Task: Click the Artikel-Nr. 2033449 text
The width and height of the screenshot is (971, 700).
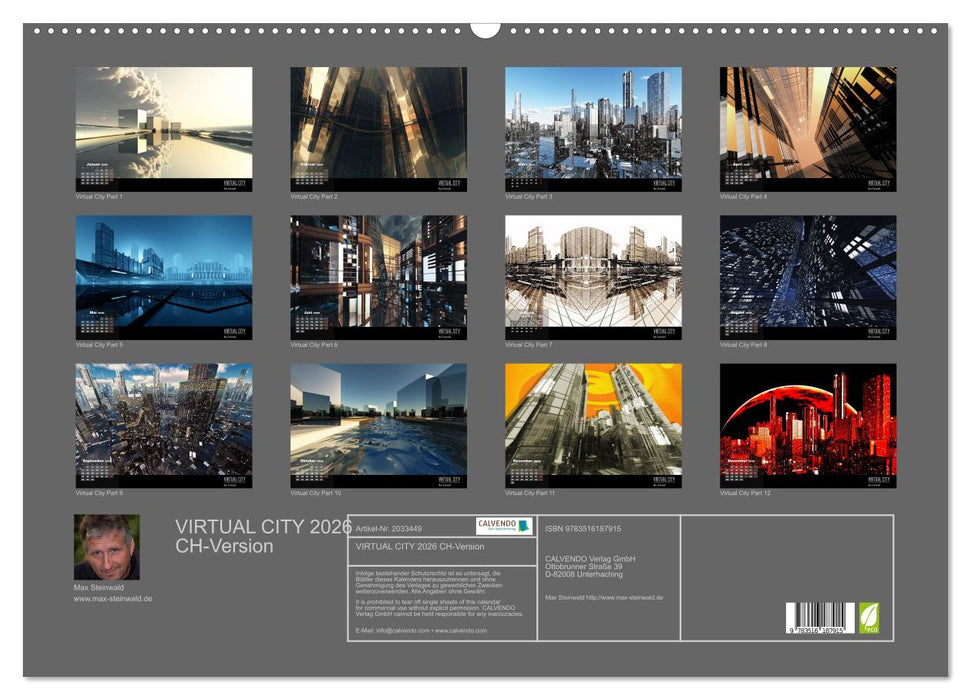Action: (390, 527)
